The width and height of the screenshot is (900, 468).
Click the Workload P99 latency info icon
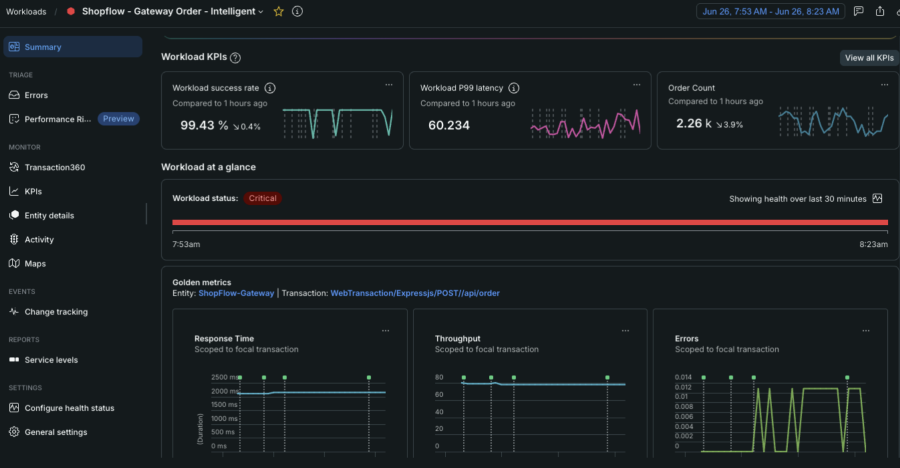point(514,88)
